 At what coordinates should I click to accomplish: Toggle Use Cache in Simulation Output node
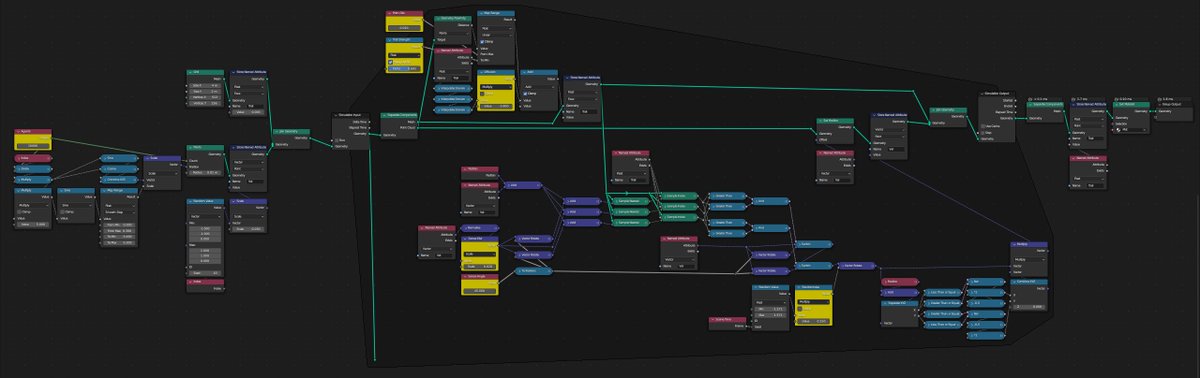tap(983, 126)
